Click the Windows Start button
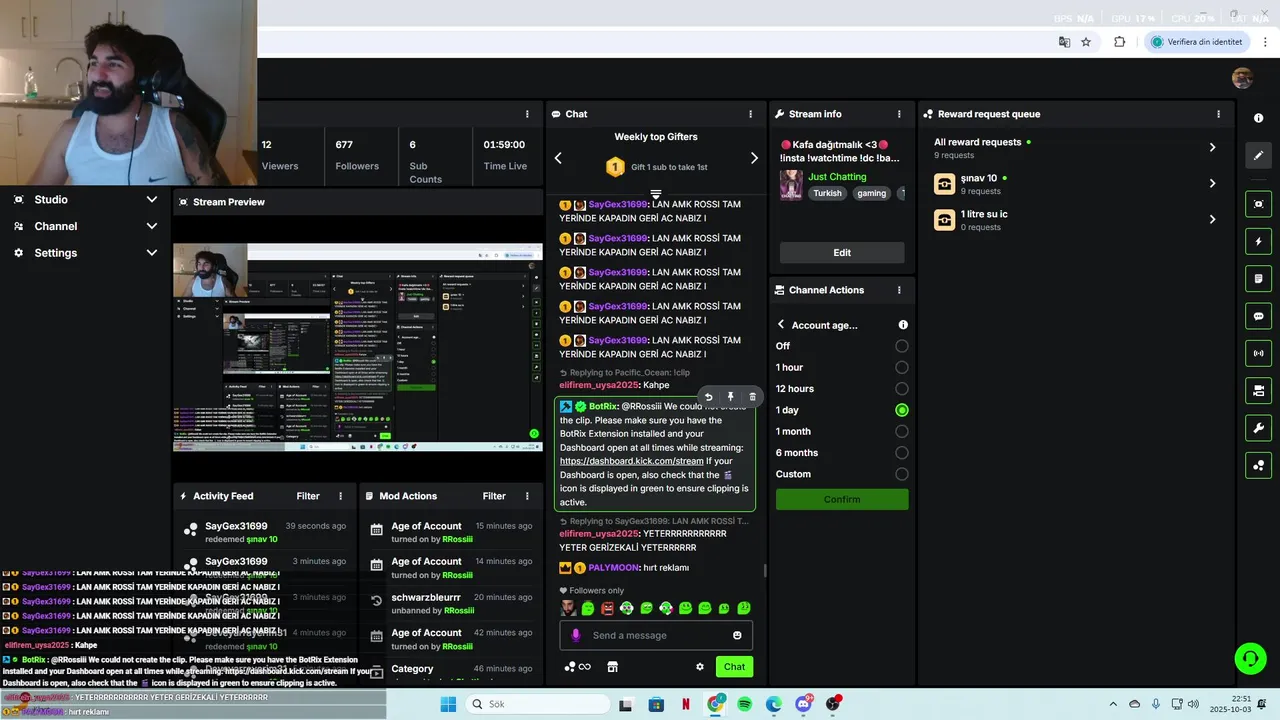1280x720 pixels. point(448,704)
